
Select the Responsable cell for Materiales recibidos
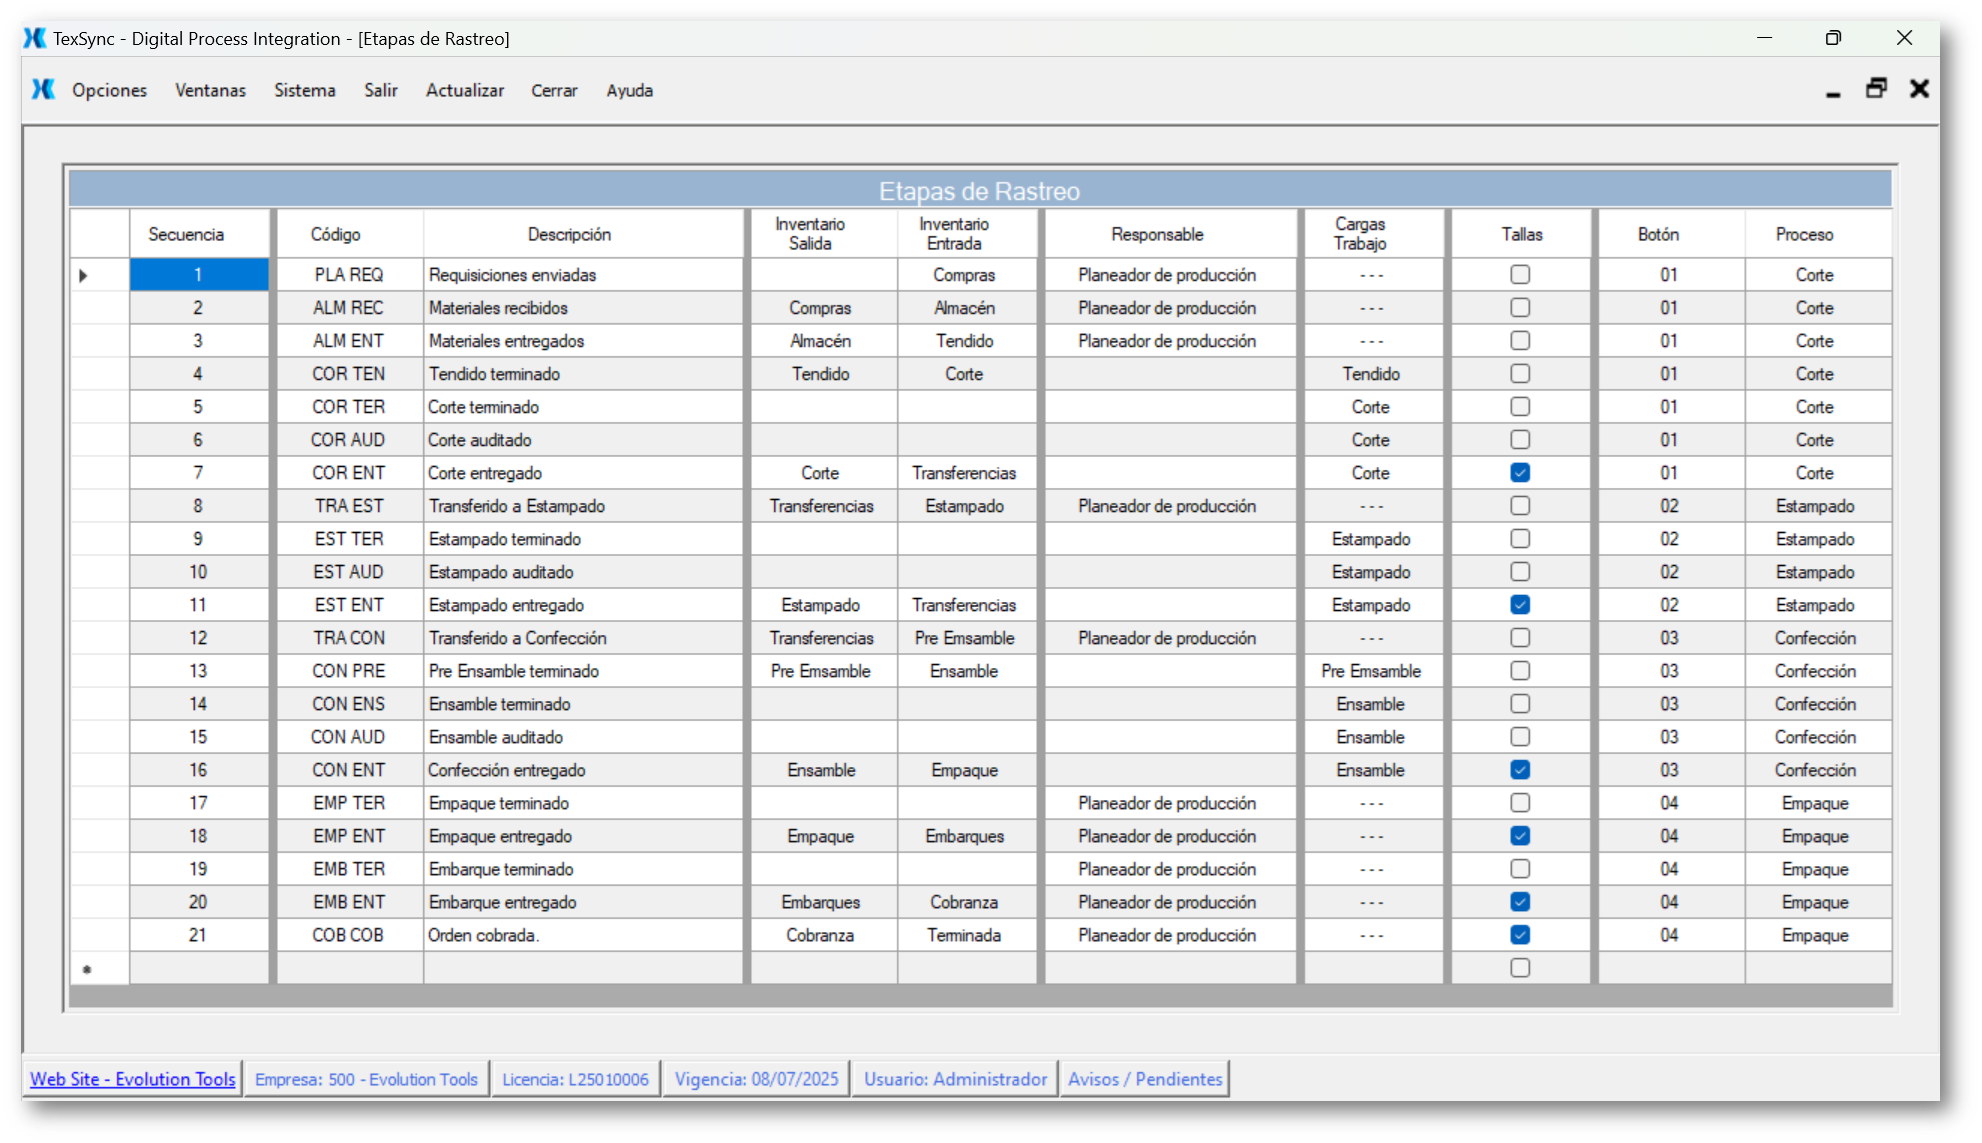click(x=1166, y=308)
